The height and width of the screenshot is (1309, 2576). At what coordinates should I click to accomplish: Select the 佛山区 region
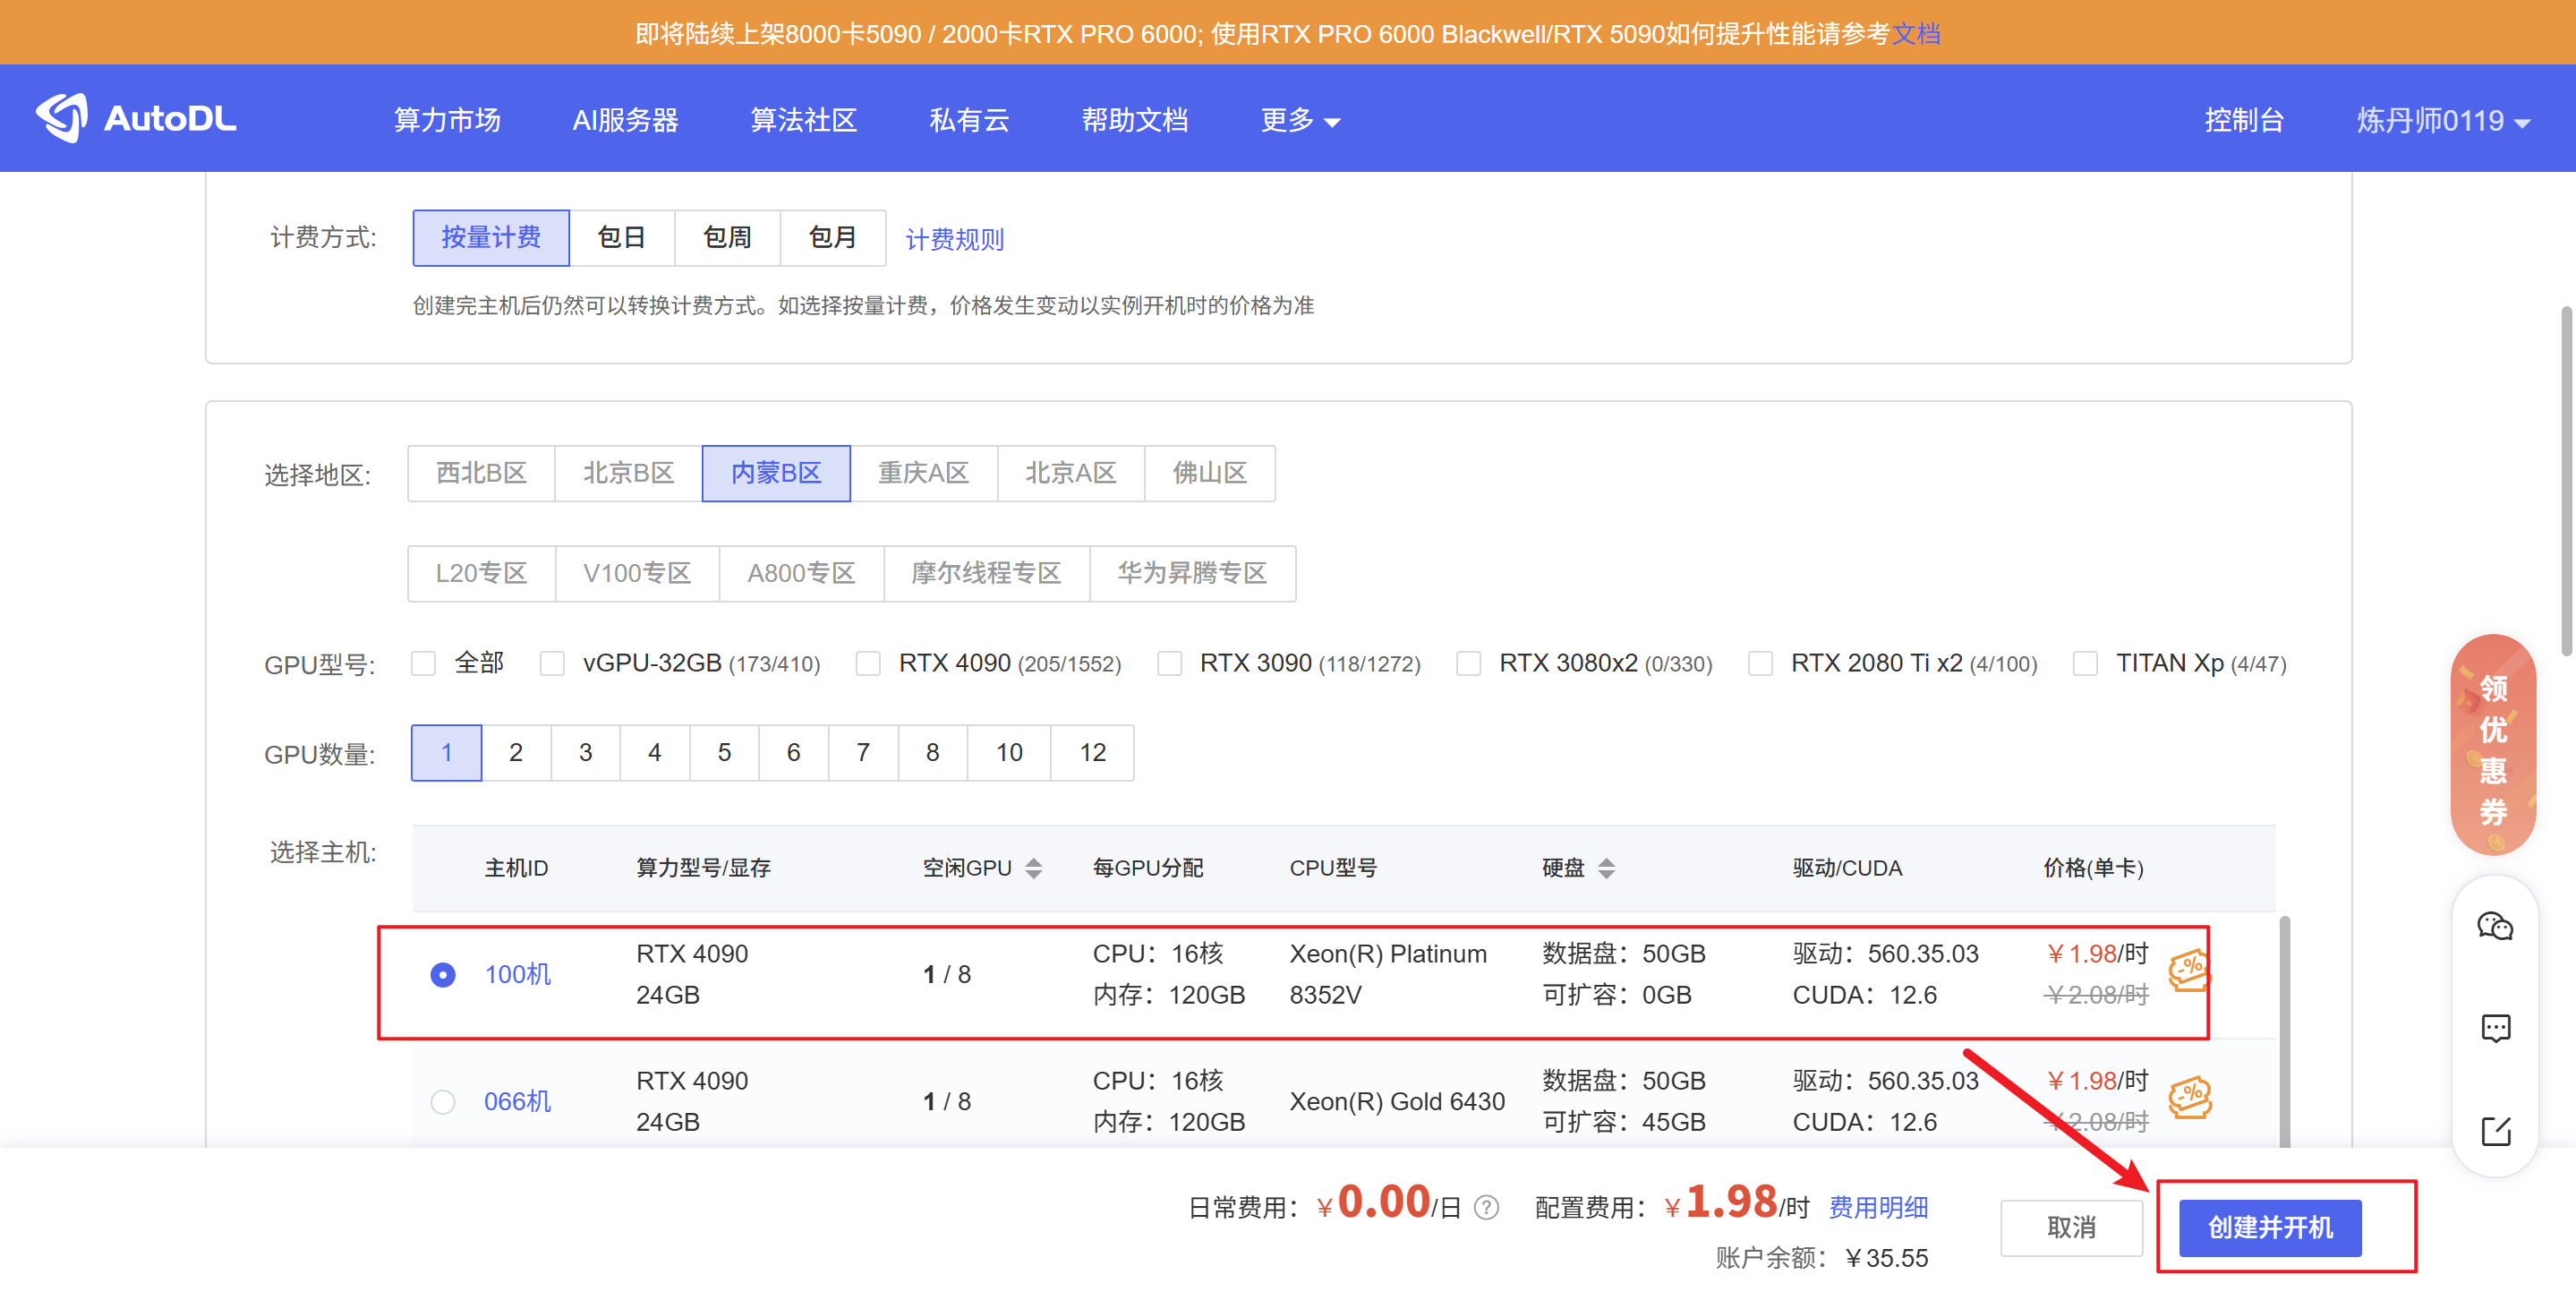[x=1210, y=473]
